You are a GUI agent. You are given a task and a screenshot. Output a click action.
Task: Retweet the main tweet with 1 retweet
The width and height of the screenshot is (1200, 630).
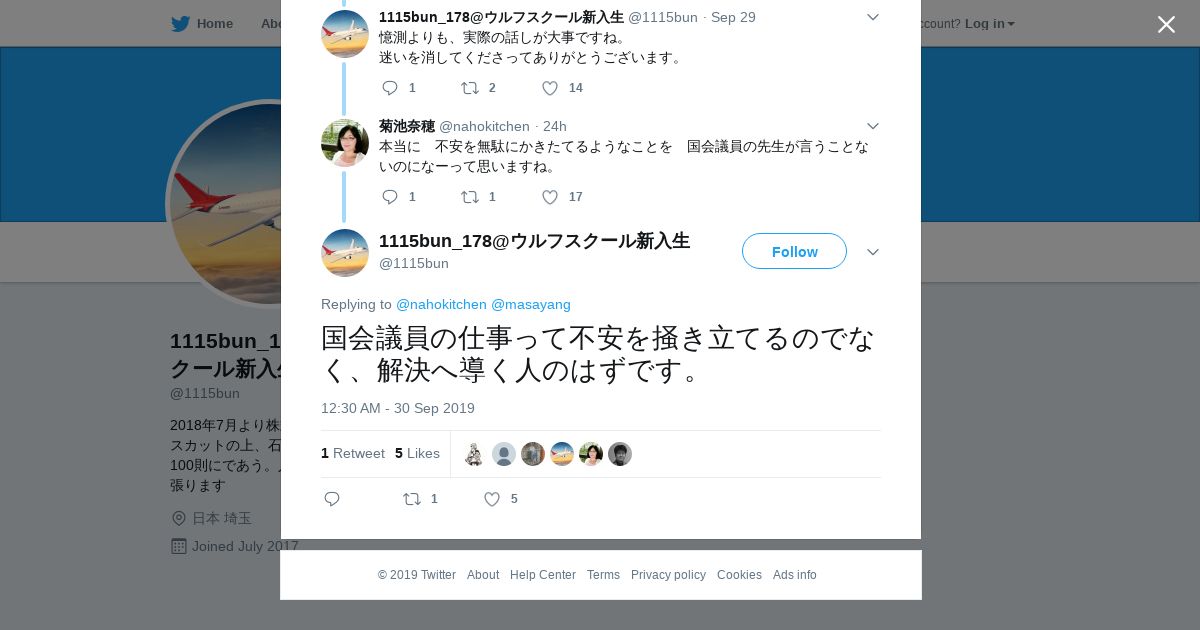tap(420, 499)
